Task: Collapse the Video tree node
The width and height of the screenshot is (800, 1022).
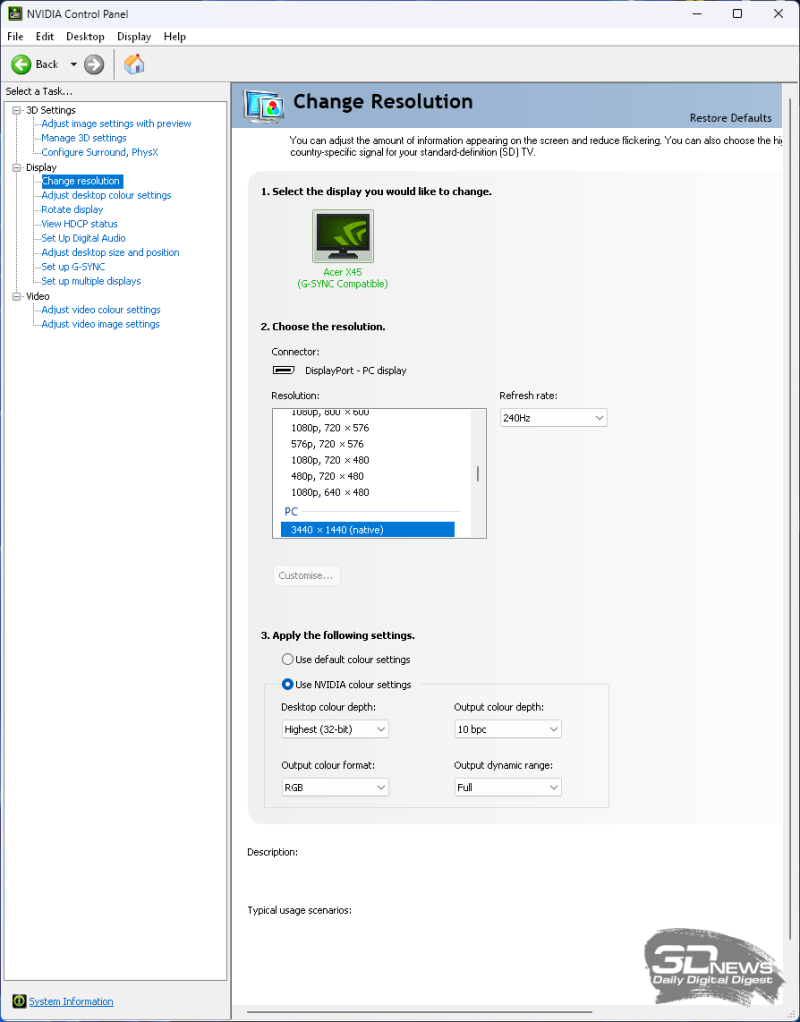Action: (17, 296)
